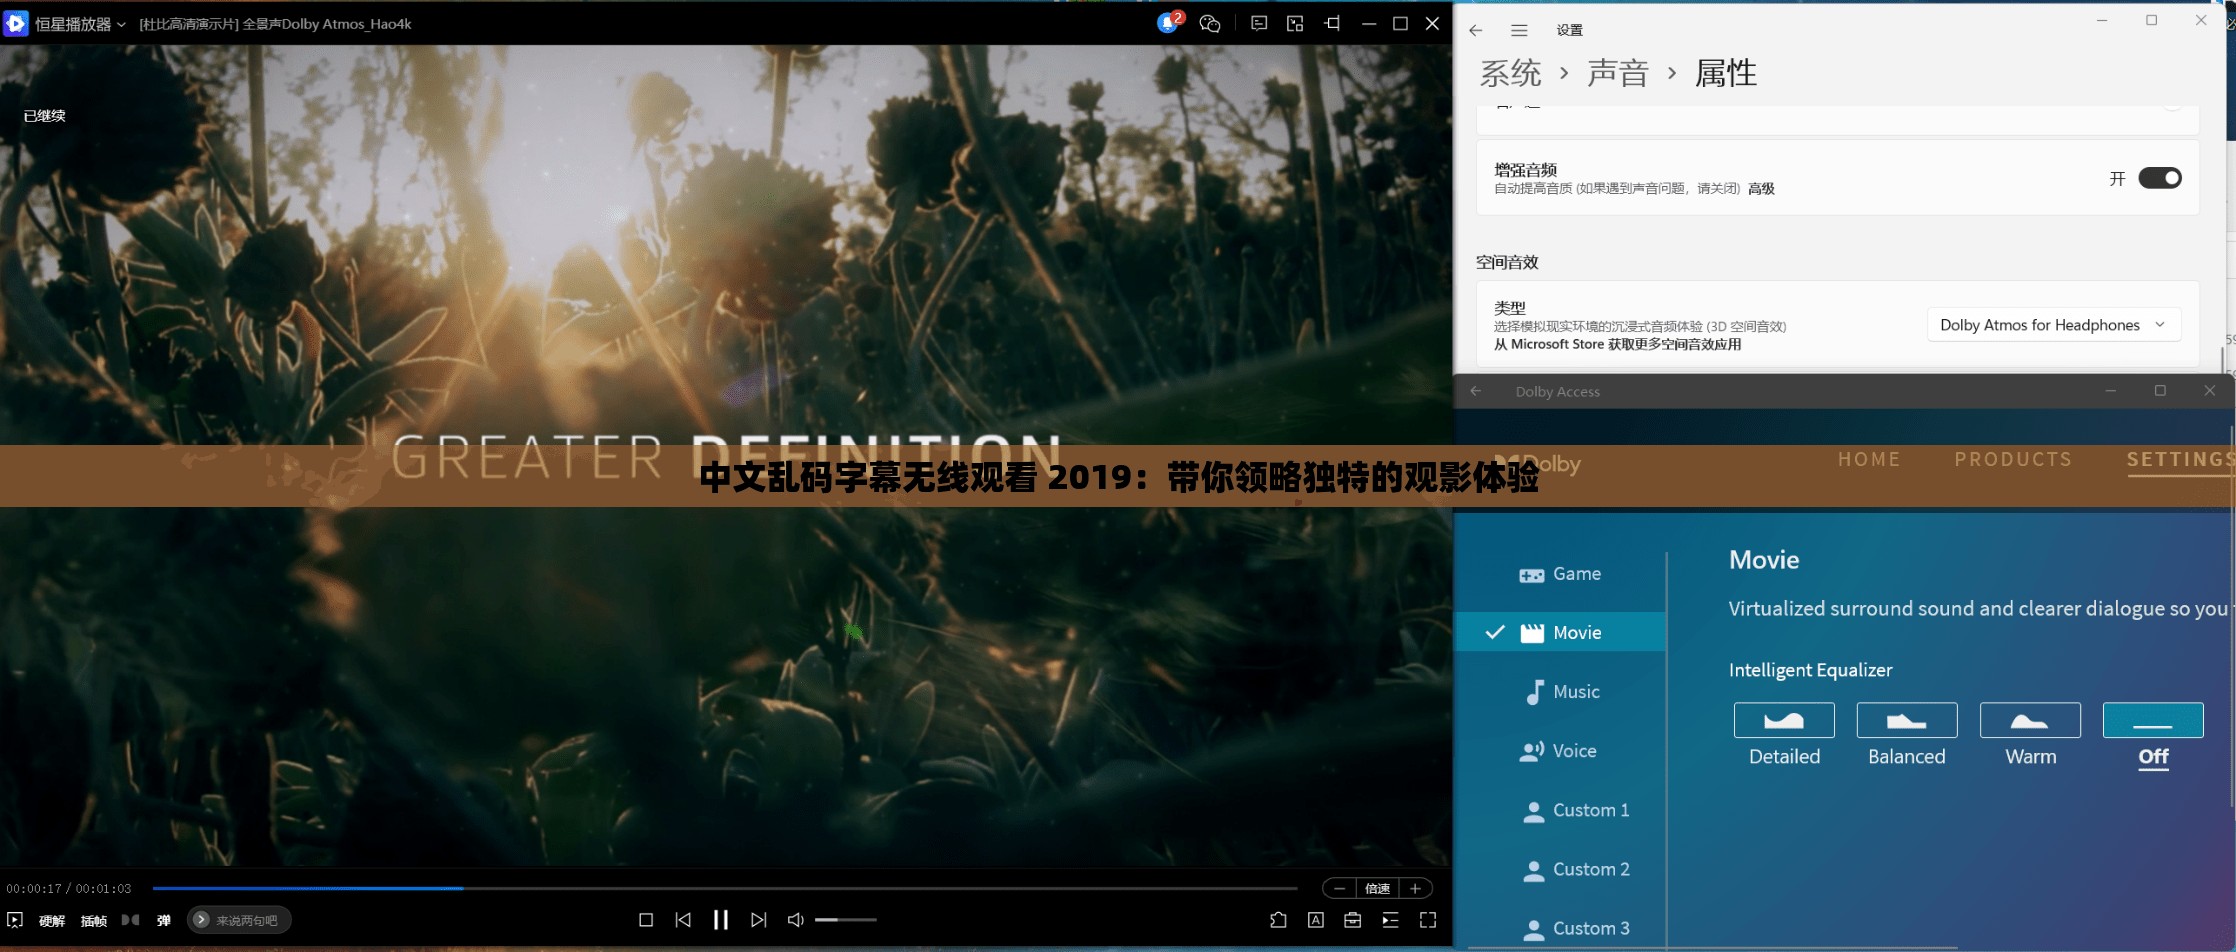Increase playback speed with plus button
The width and height of the screenshot is (2236, 952).
pyautogui.click(x=1415, y=888)
